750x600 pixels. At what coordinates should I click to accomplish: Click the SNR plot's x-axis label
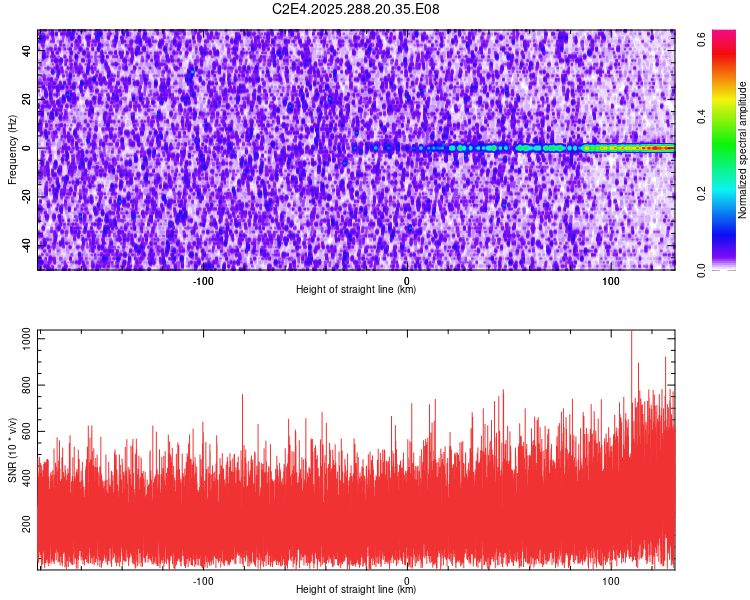tap(356, 590)
